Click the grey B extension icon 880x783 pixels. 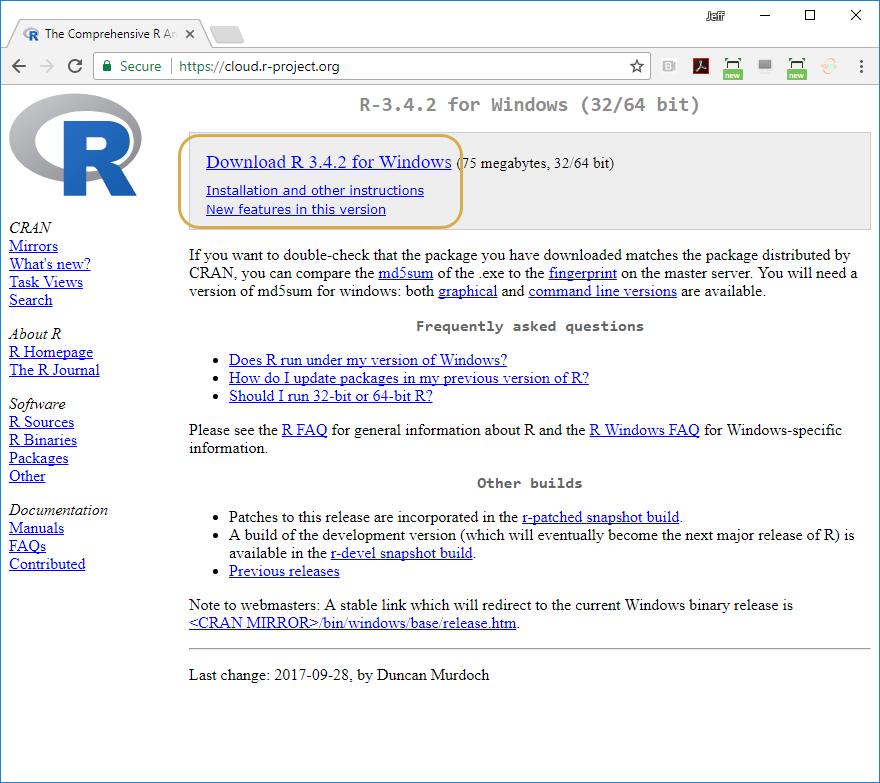pos(669,66)
